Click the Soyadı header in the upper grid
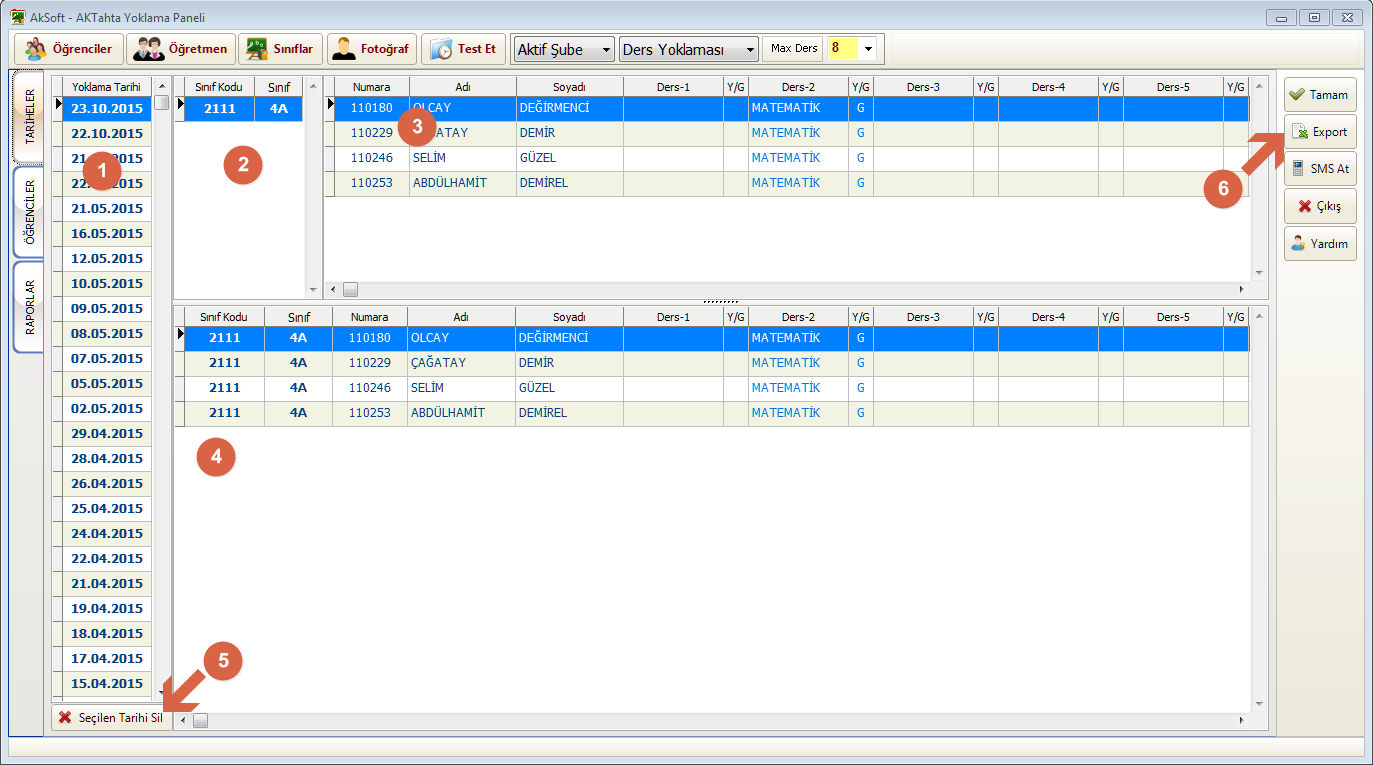1373x765 pixels. coord(569,86)
